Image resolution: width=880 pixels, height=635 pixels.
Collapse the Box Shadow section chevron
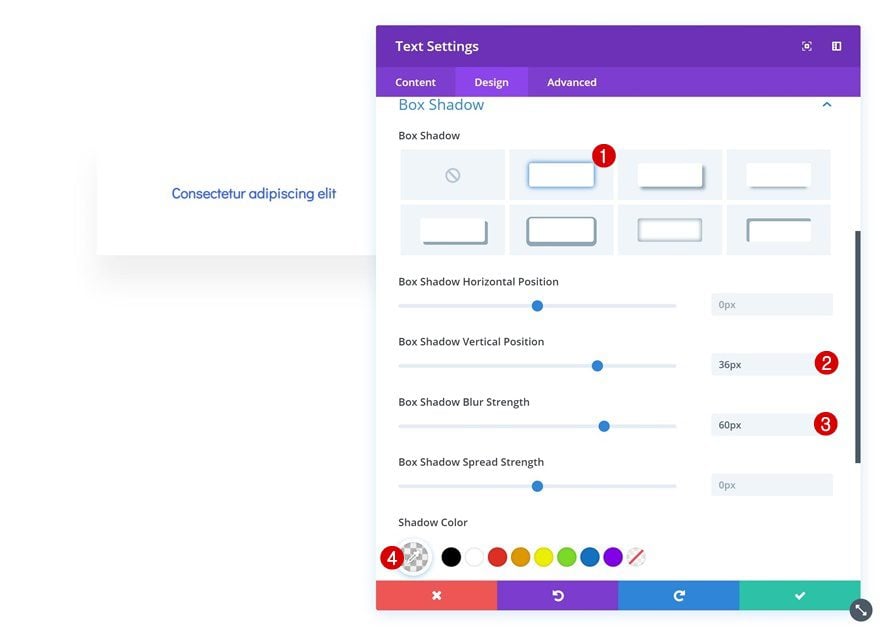pyautogui.click(x=827, y=105)
